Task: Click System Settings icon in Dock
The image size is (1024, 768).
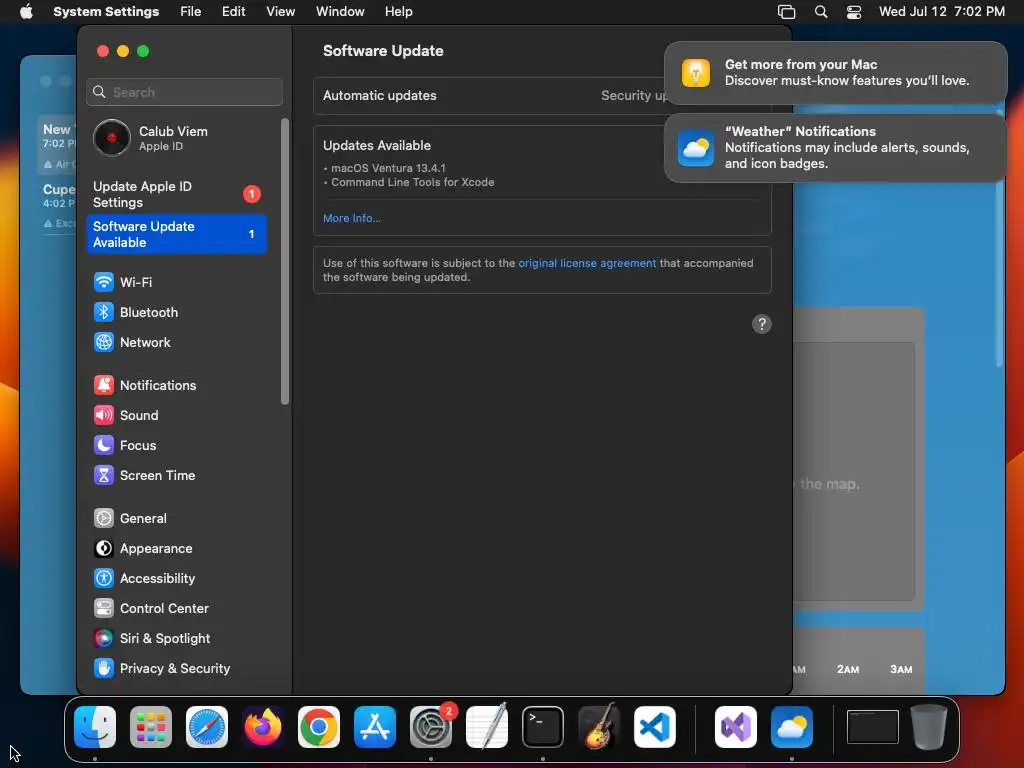Action: (x=431, y=727)
